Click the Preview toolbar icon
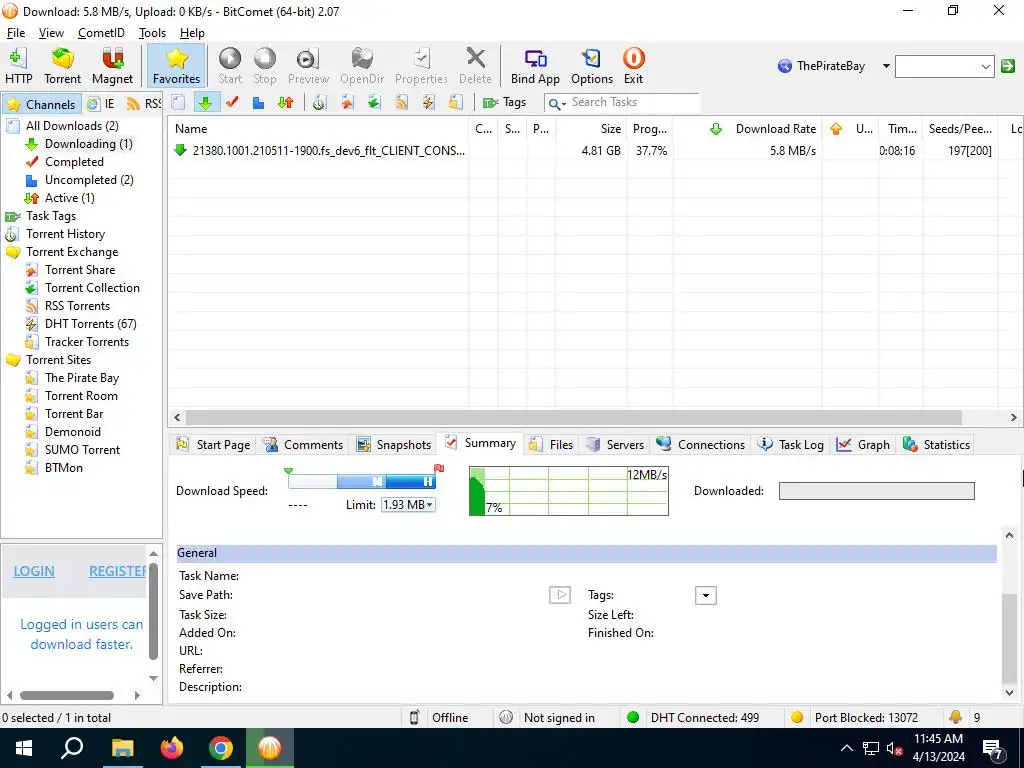 point(308,66)
